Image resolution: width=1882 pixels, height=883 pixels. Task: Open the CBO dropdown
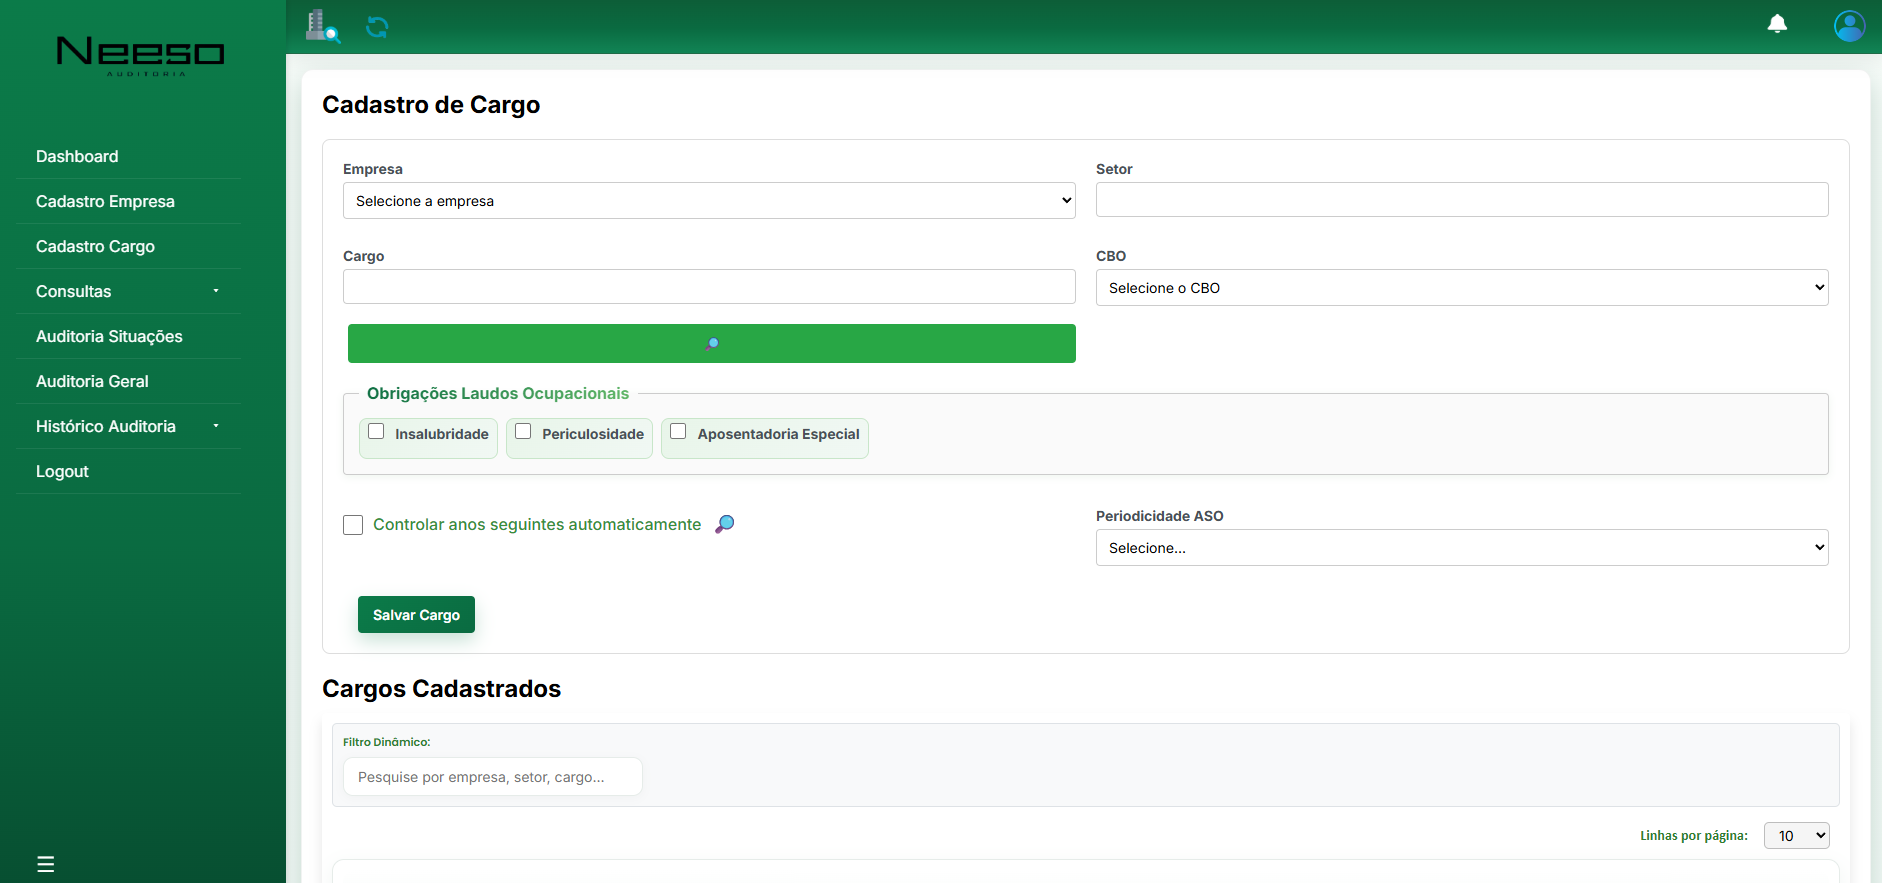1461,288
